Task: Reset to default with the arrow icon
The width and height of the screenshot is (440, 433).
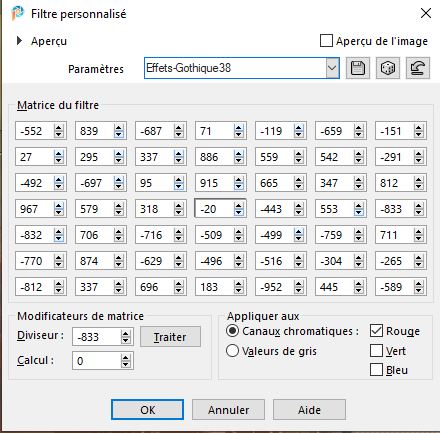Action: [418, 68]
